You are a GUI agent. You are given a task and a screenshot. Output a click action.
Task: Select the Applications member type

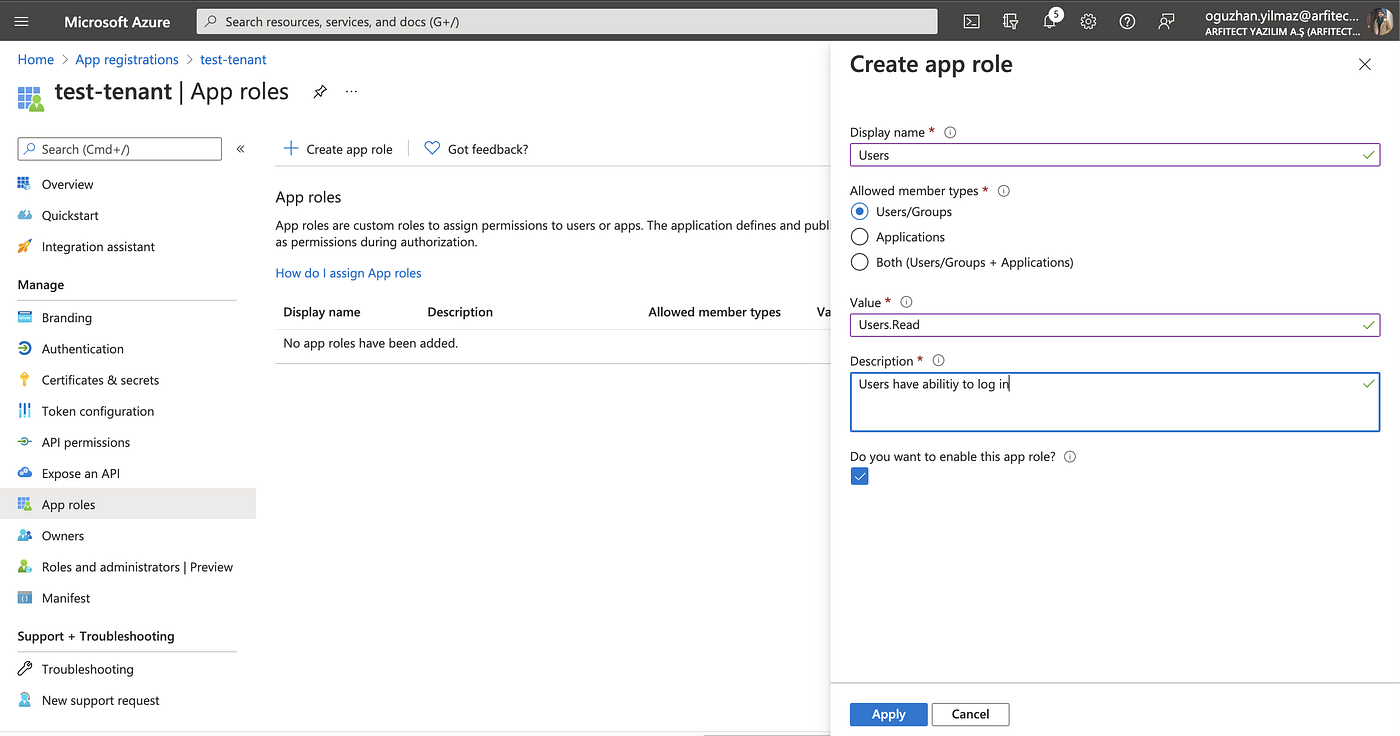tap(859, 237)
